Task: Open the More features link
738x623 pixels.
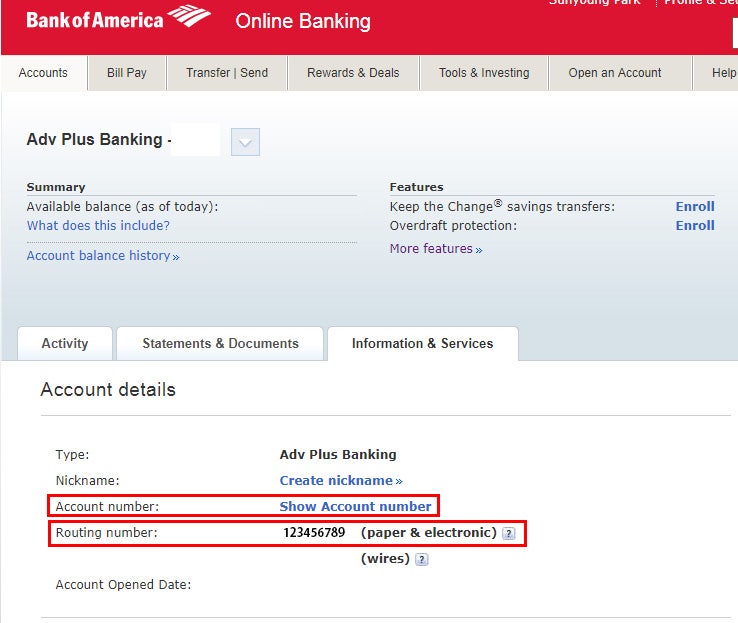Action: coord(436,248)
